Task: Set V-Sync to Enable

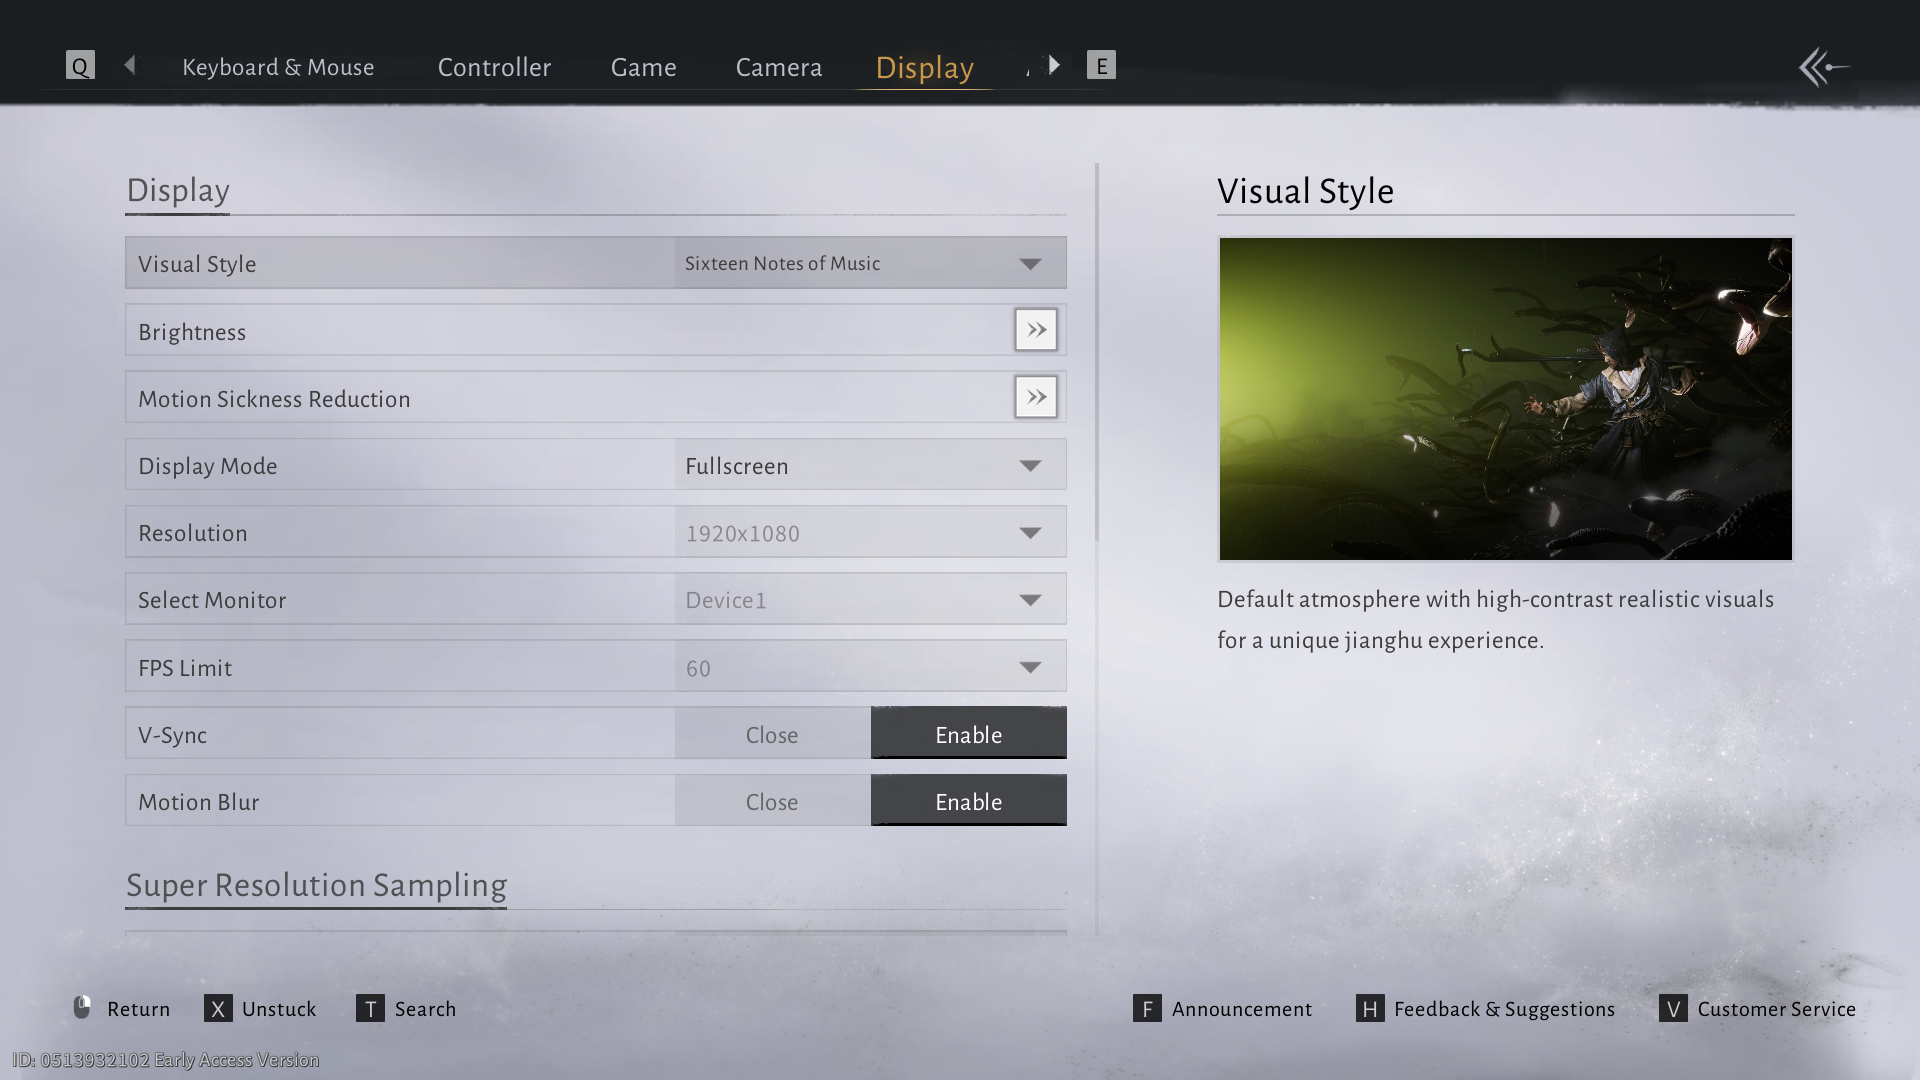Action: coord(968,734)
